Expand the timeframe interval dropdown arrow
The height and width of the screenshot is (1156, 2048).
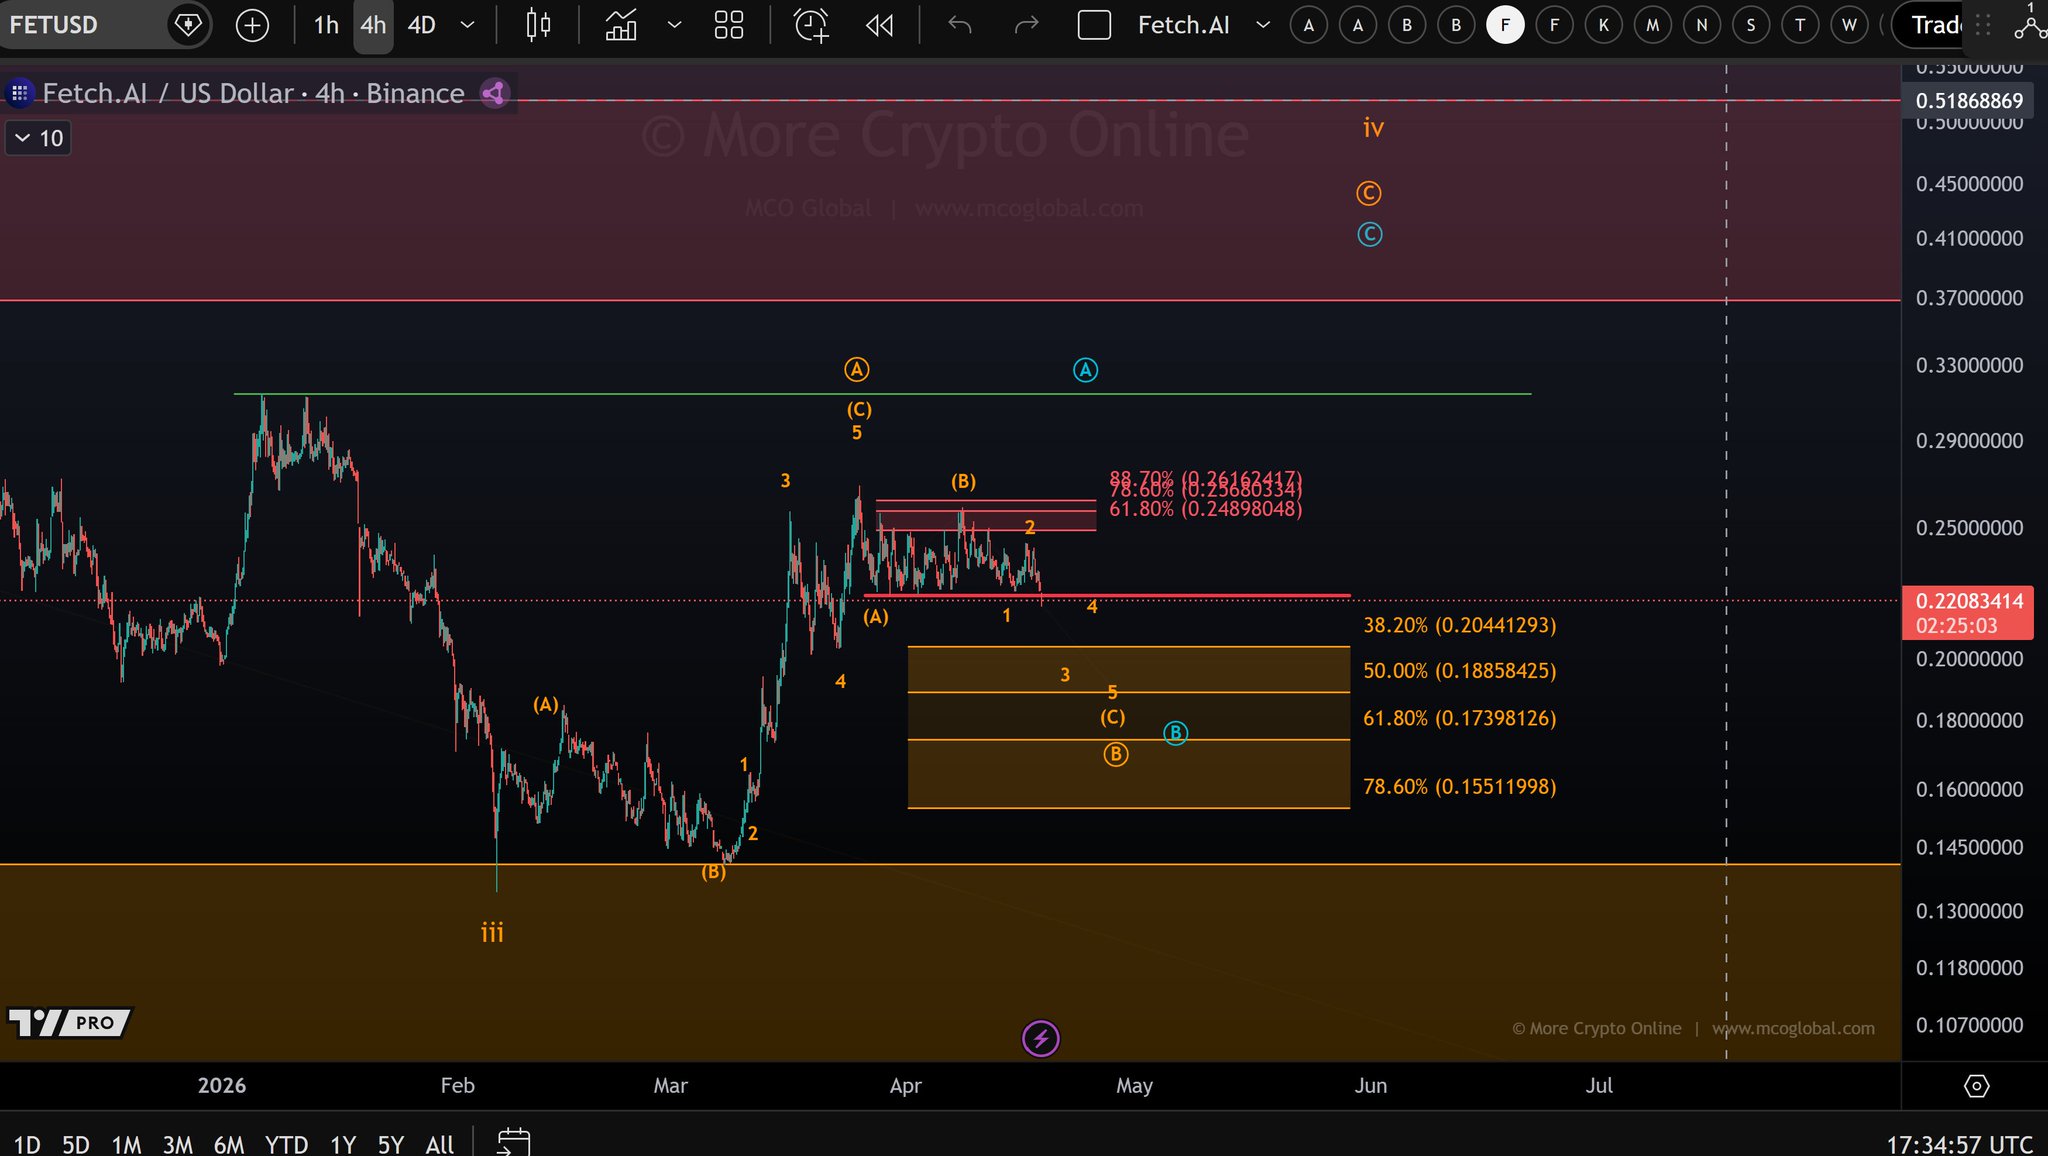(467, 25)
